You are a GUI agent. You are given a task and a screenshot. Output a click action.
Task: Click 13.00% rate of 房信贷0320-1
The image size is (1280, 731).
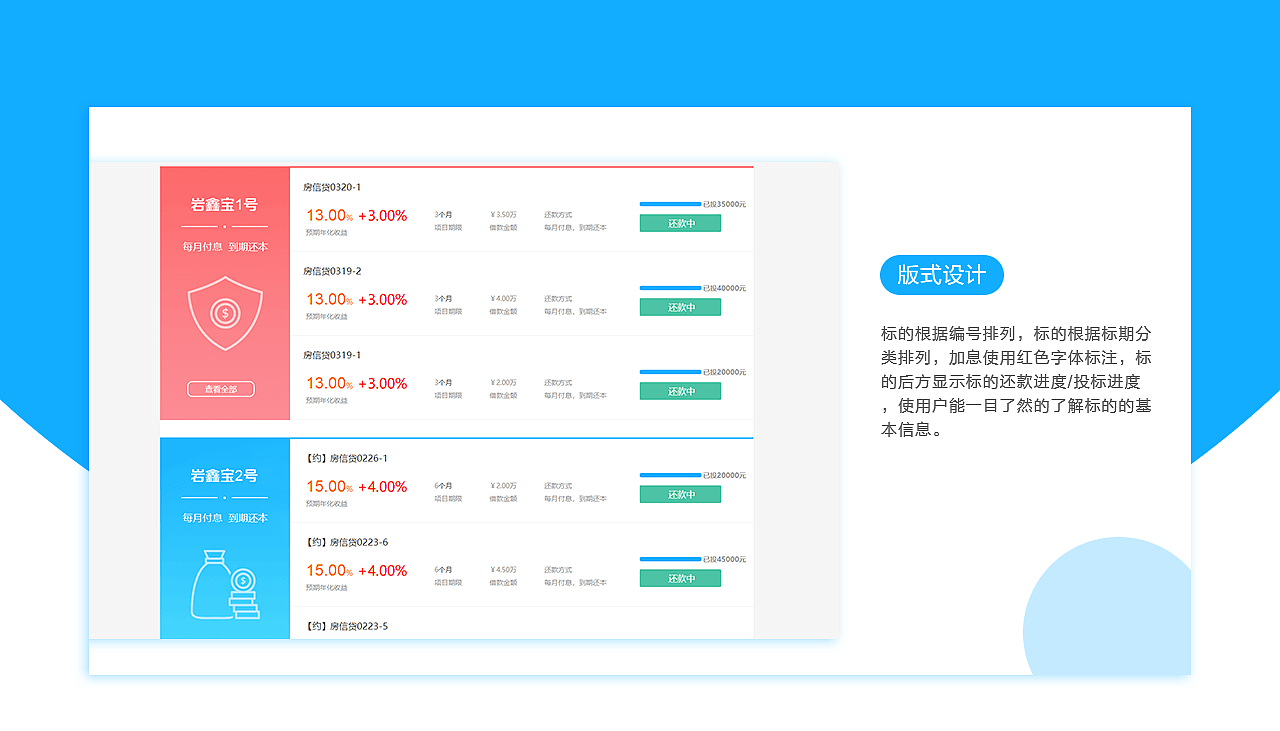point(329,215)
